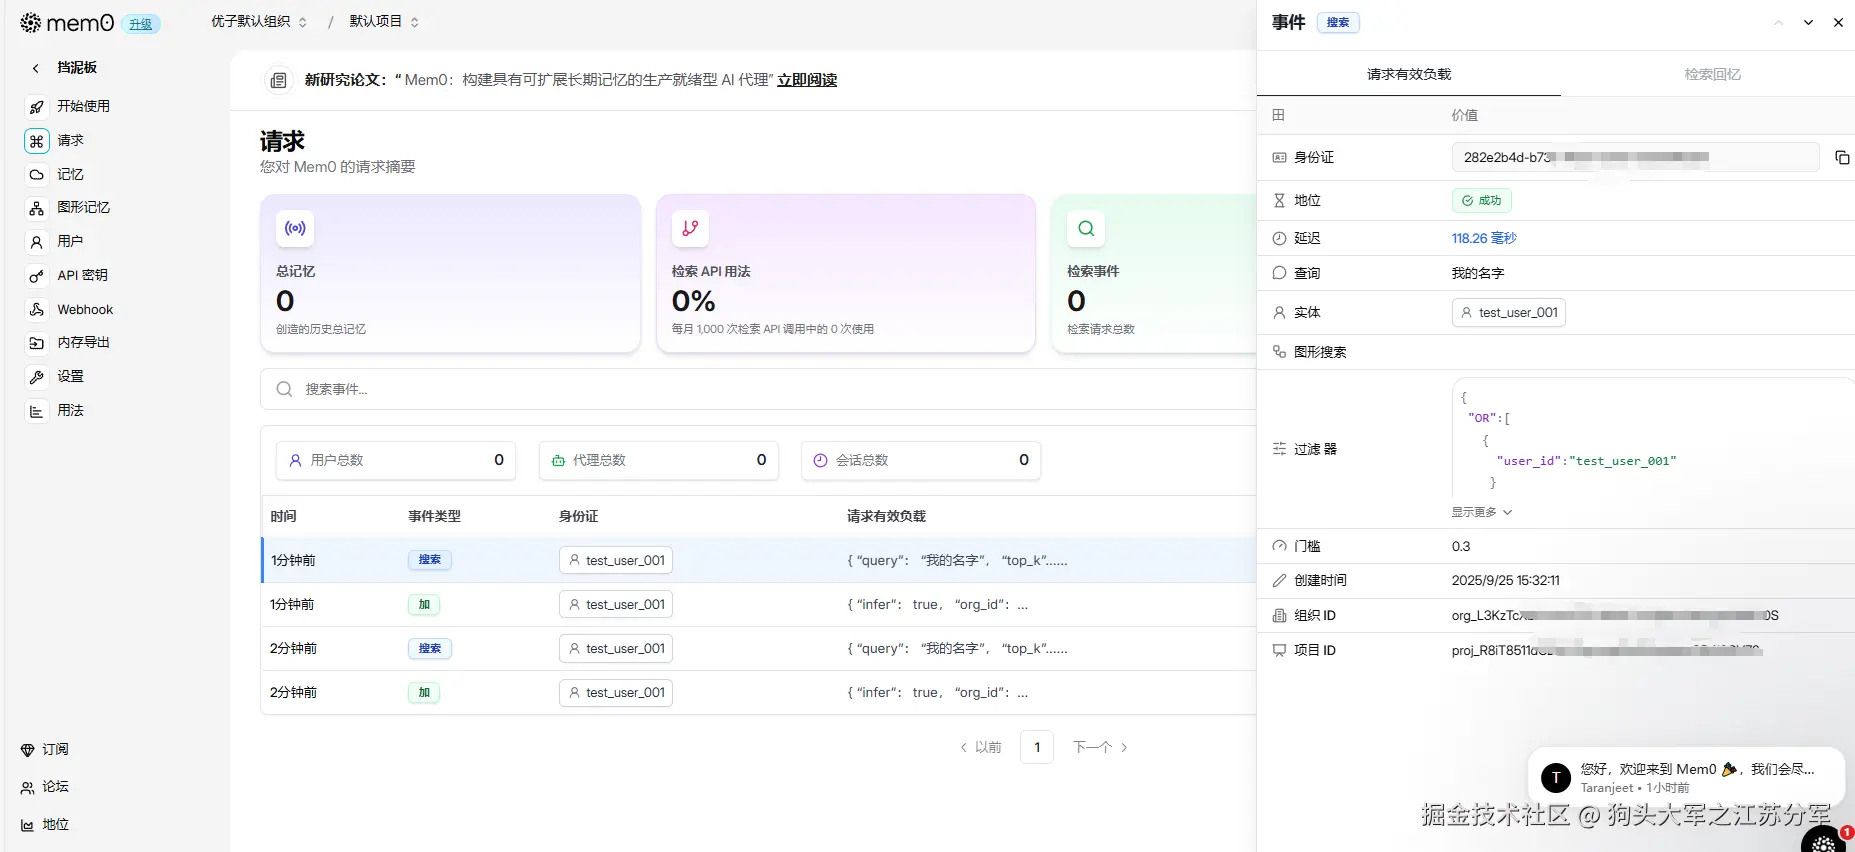The height and width of the screenshot is (852, 1855).
Task: Select page 1 in pagination
Action: [x=1037, y=747]
